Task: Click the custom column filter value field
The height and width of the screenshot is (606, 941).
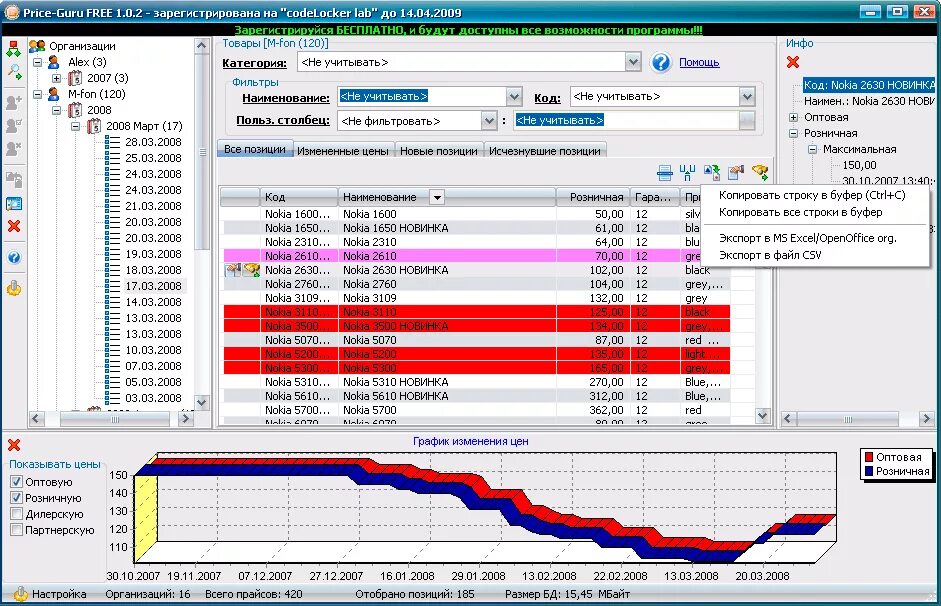Action: (627, 121)
